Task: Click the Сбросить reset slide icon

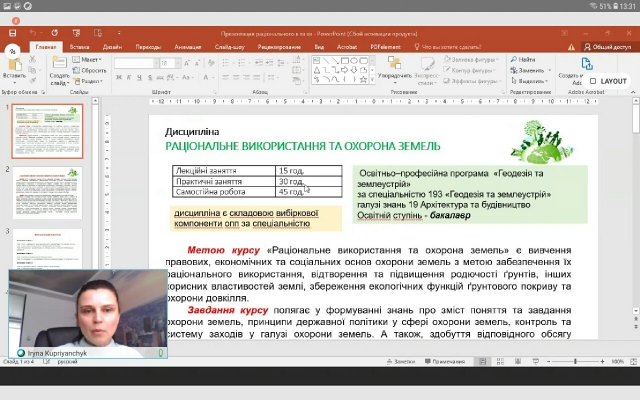Action: [92, 71]
